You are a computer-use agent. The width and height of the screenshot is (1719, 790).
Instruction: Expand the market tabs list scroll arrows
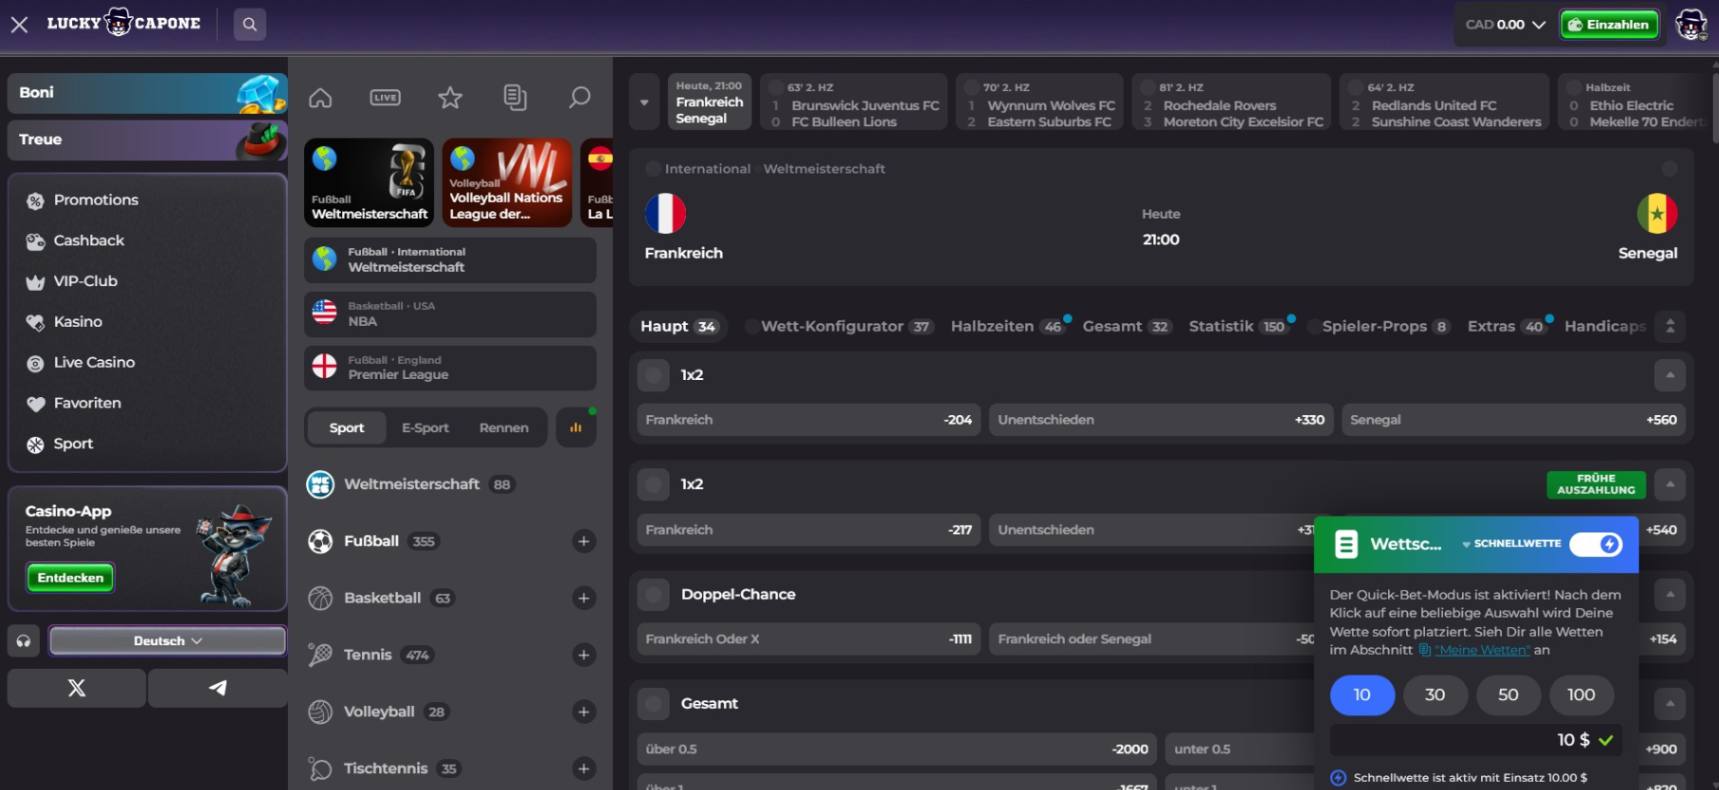1669,326
